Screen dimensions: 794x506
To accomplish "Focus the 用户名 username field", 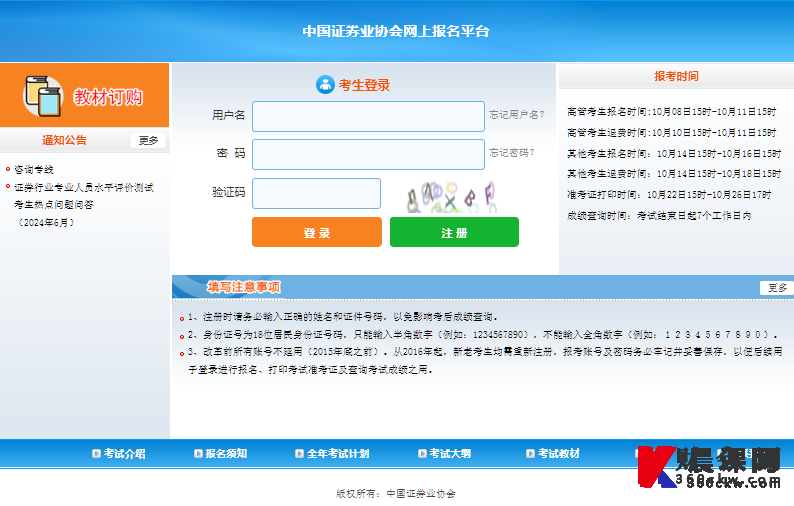I will pyautogui.click(x=368, y=116).
